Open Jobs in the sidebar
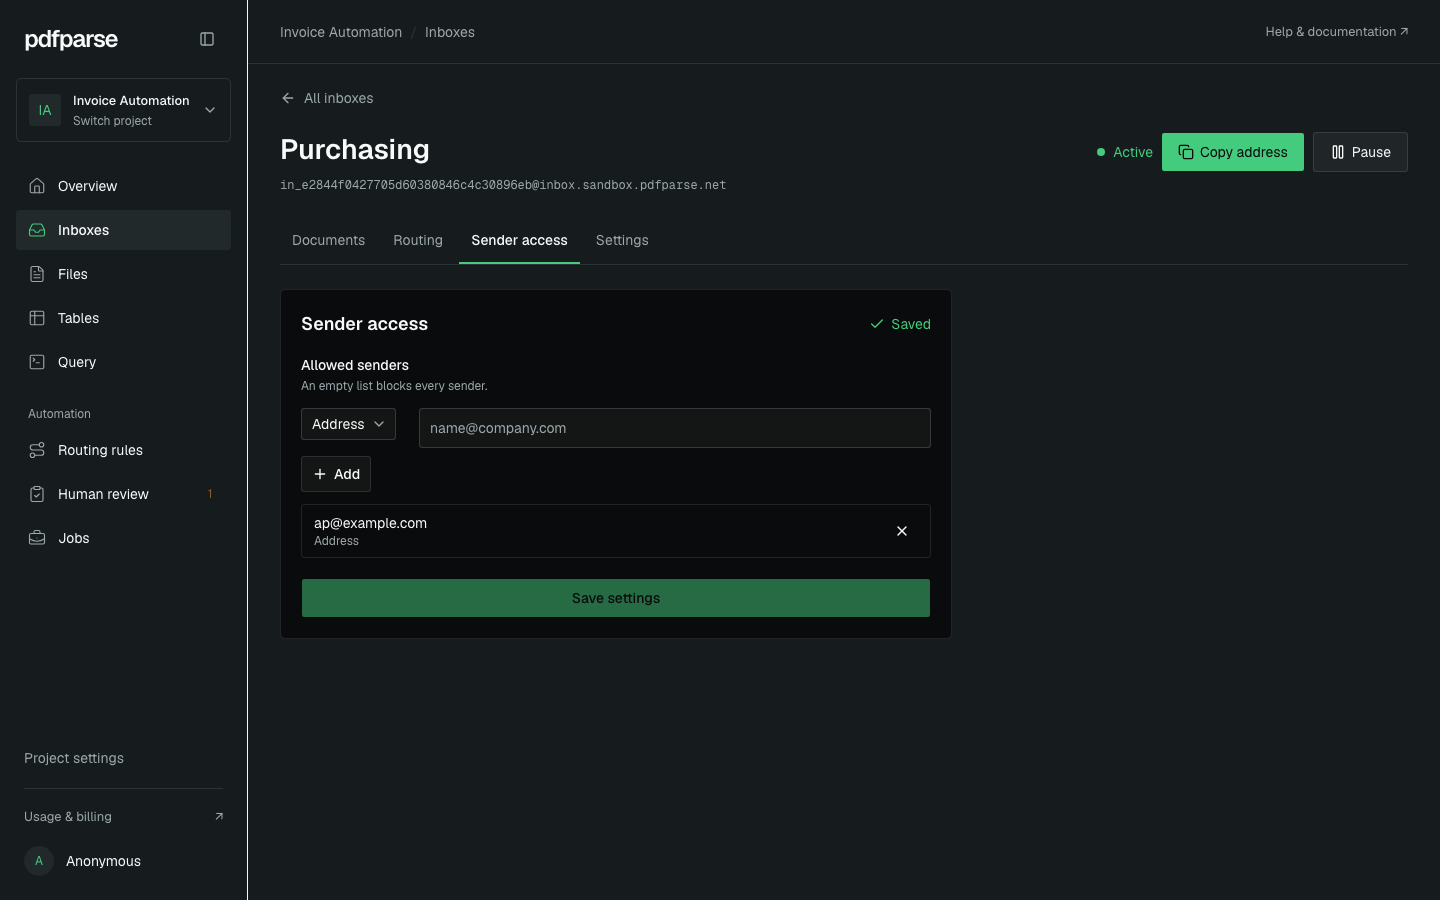The image size is (1440, 900). (x=123, y=538)
